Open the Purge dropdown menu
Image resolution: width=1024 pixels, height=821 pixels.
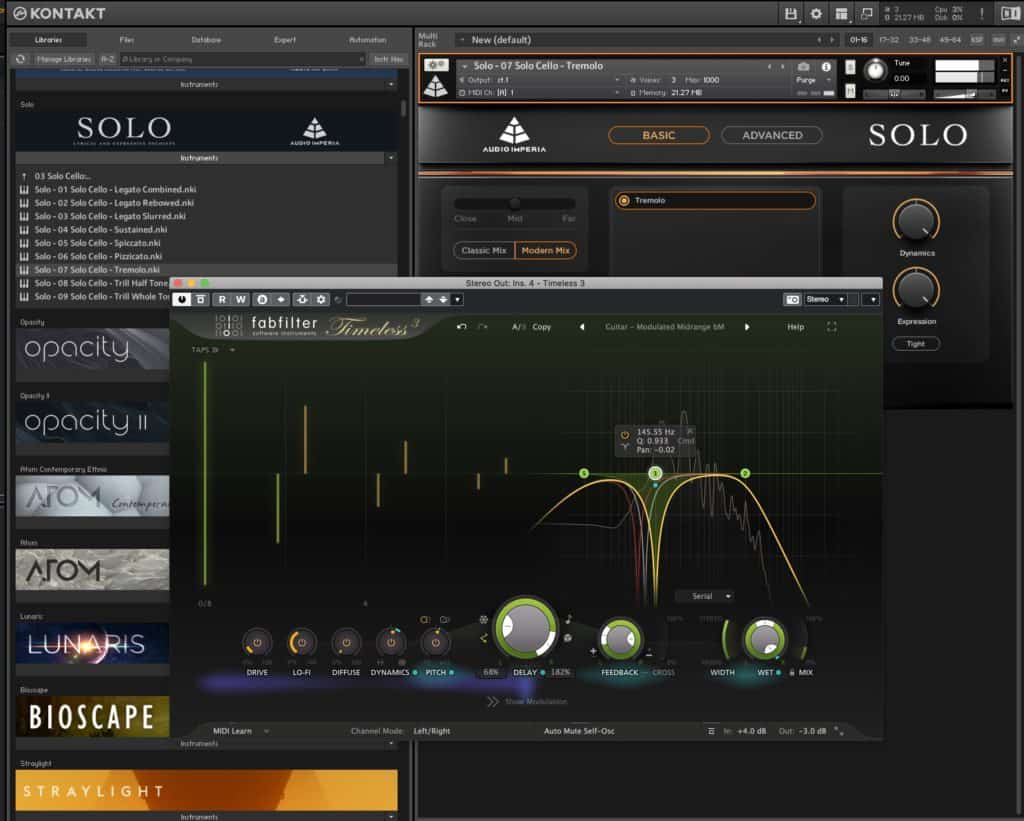[813, 80]
